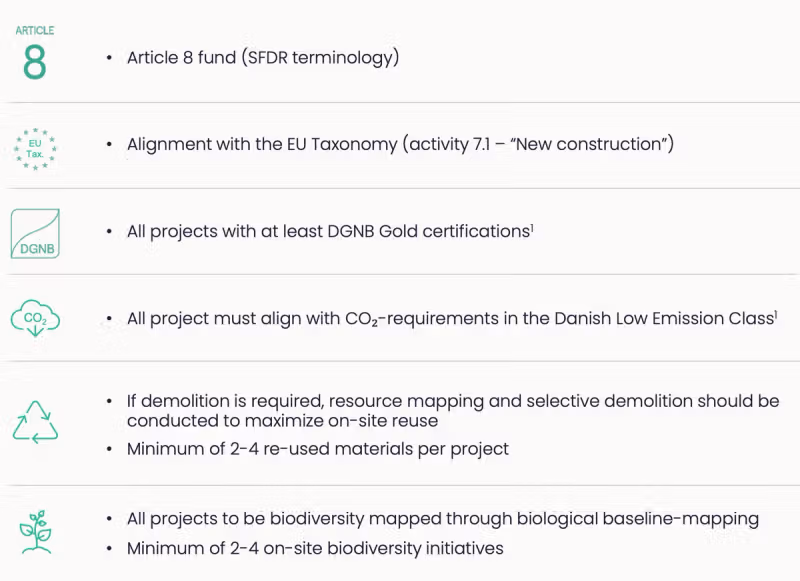
Task: Select the DGNB certification logo icon
Action: click(x=35, y=233)
